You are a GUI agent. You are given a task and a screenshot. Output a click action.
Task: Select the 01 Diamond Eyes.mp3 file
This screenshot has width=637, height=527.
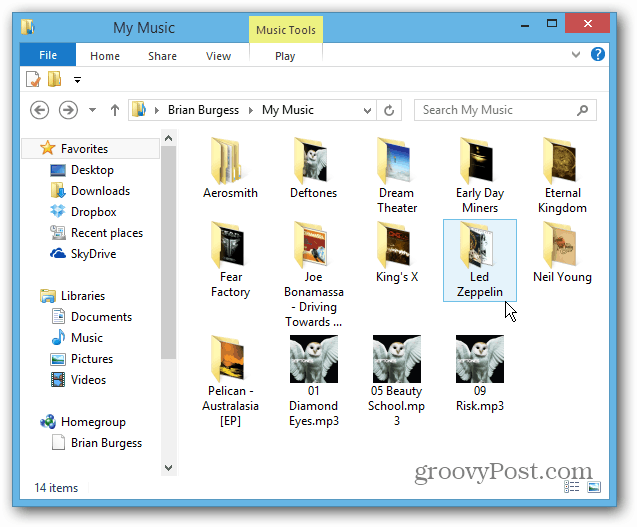coord(313,381)
